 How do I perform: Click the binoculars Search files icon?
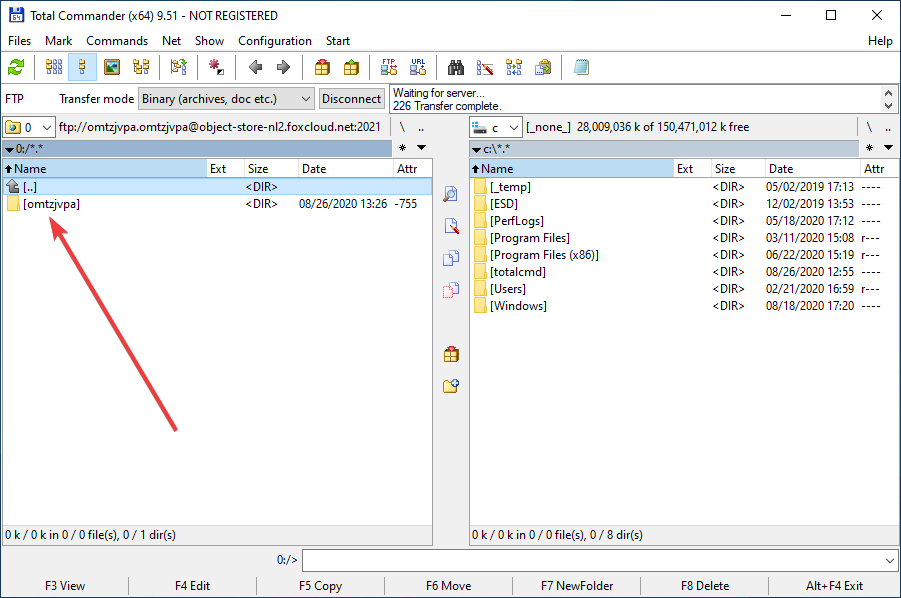point(456,68)
